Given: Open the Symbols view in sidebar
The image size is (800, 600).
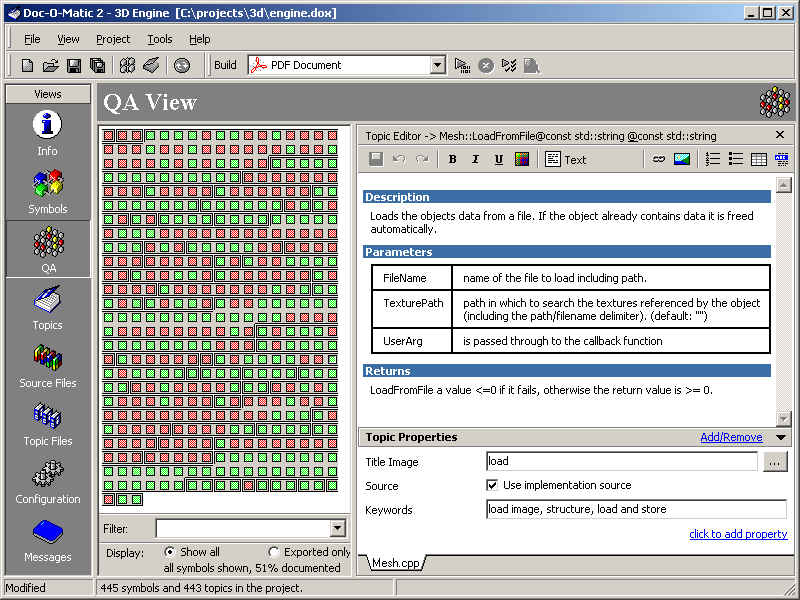Looking at the screenshot, I should point(47,192).
